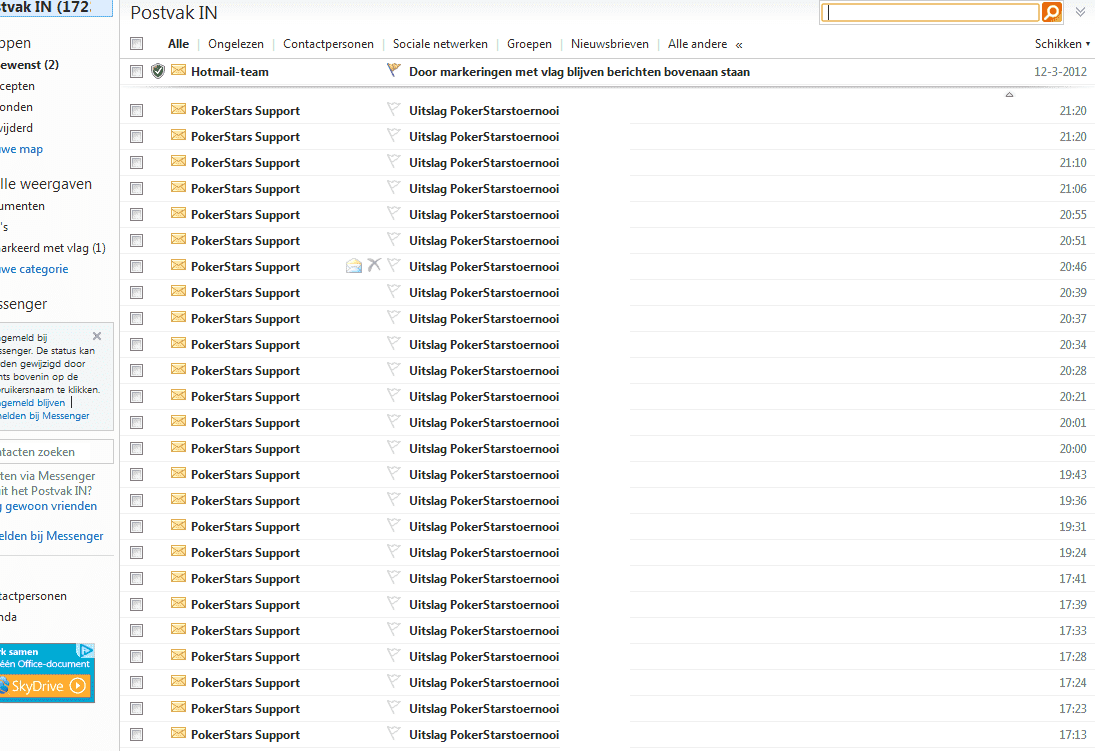Mark the 20:46 PokerStars email as read
The width and height of the screenshot is (1095, 751).
[x=353, y=265]
